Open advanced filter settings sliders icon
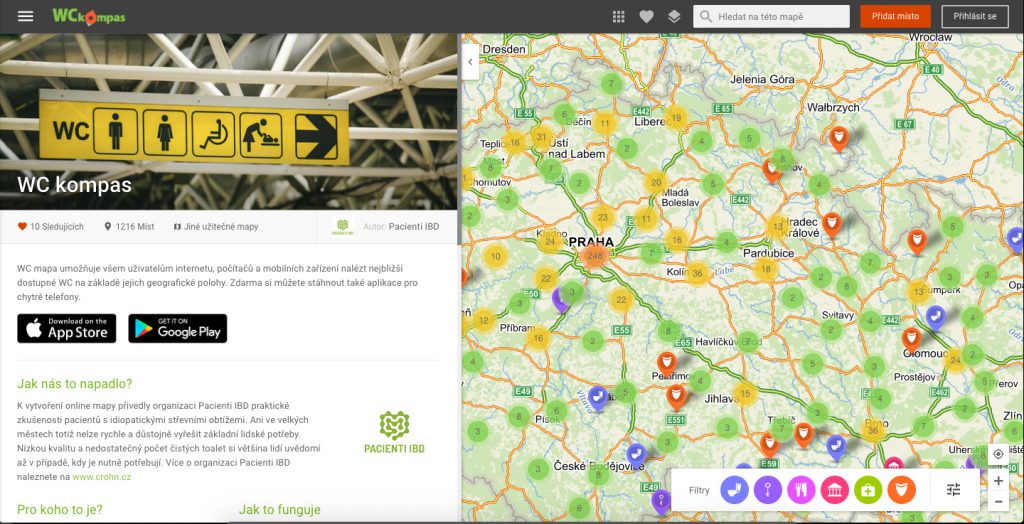This screenshot has height=524, width=1024. [x=953, y=489]
